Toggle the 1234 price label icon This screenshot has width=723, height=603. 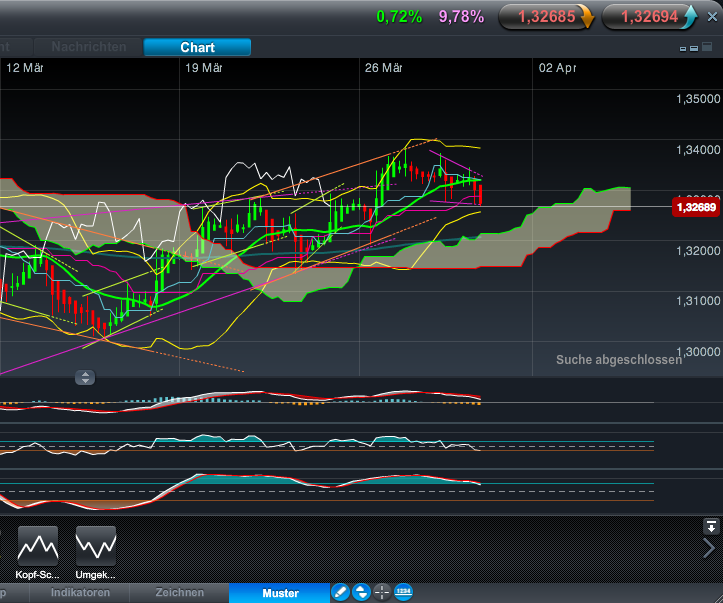[403, 592]
